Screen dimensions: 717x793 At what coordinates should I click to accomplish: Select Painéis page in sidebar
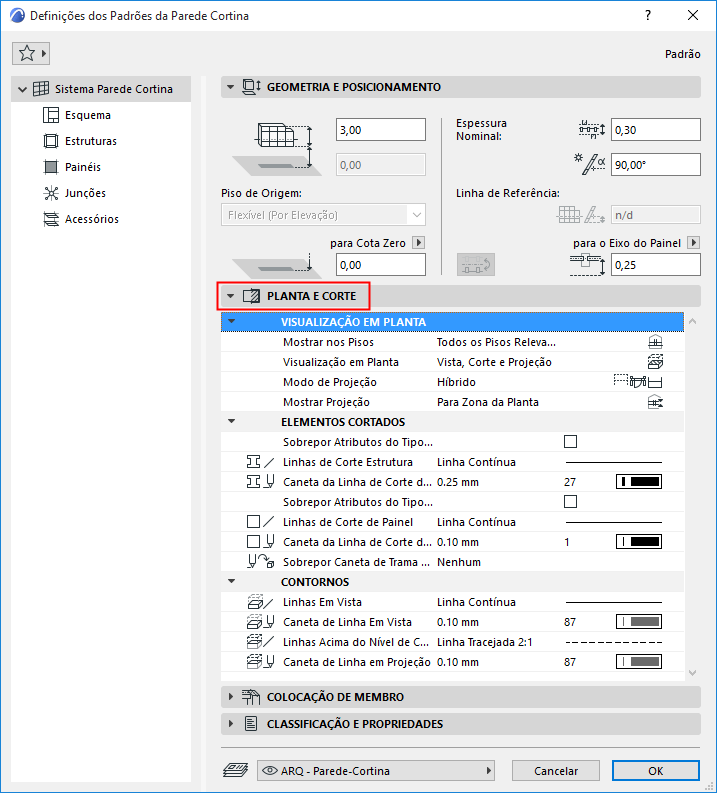[x=72, y=167]
